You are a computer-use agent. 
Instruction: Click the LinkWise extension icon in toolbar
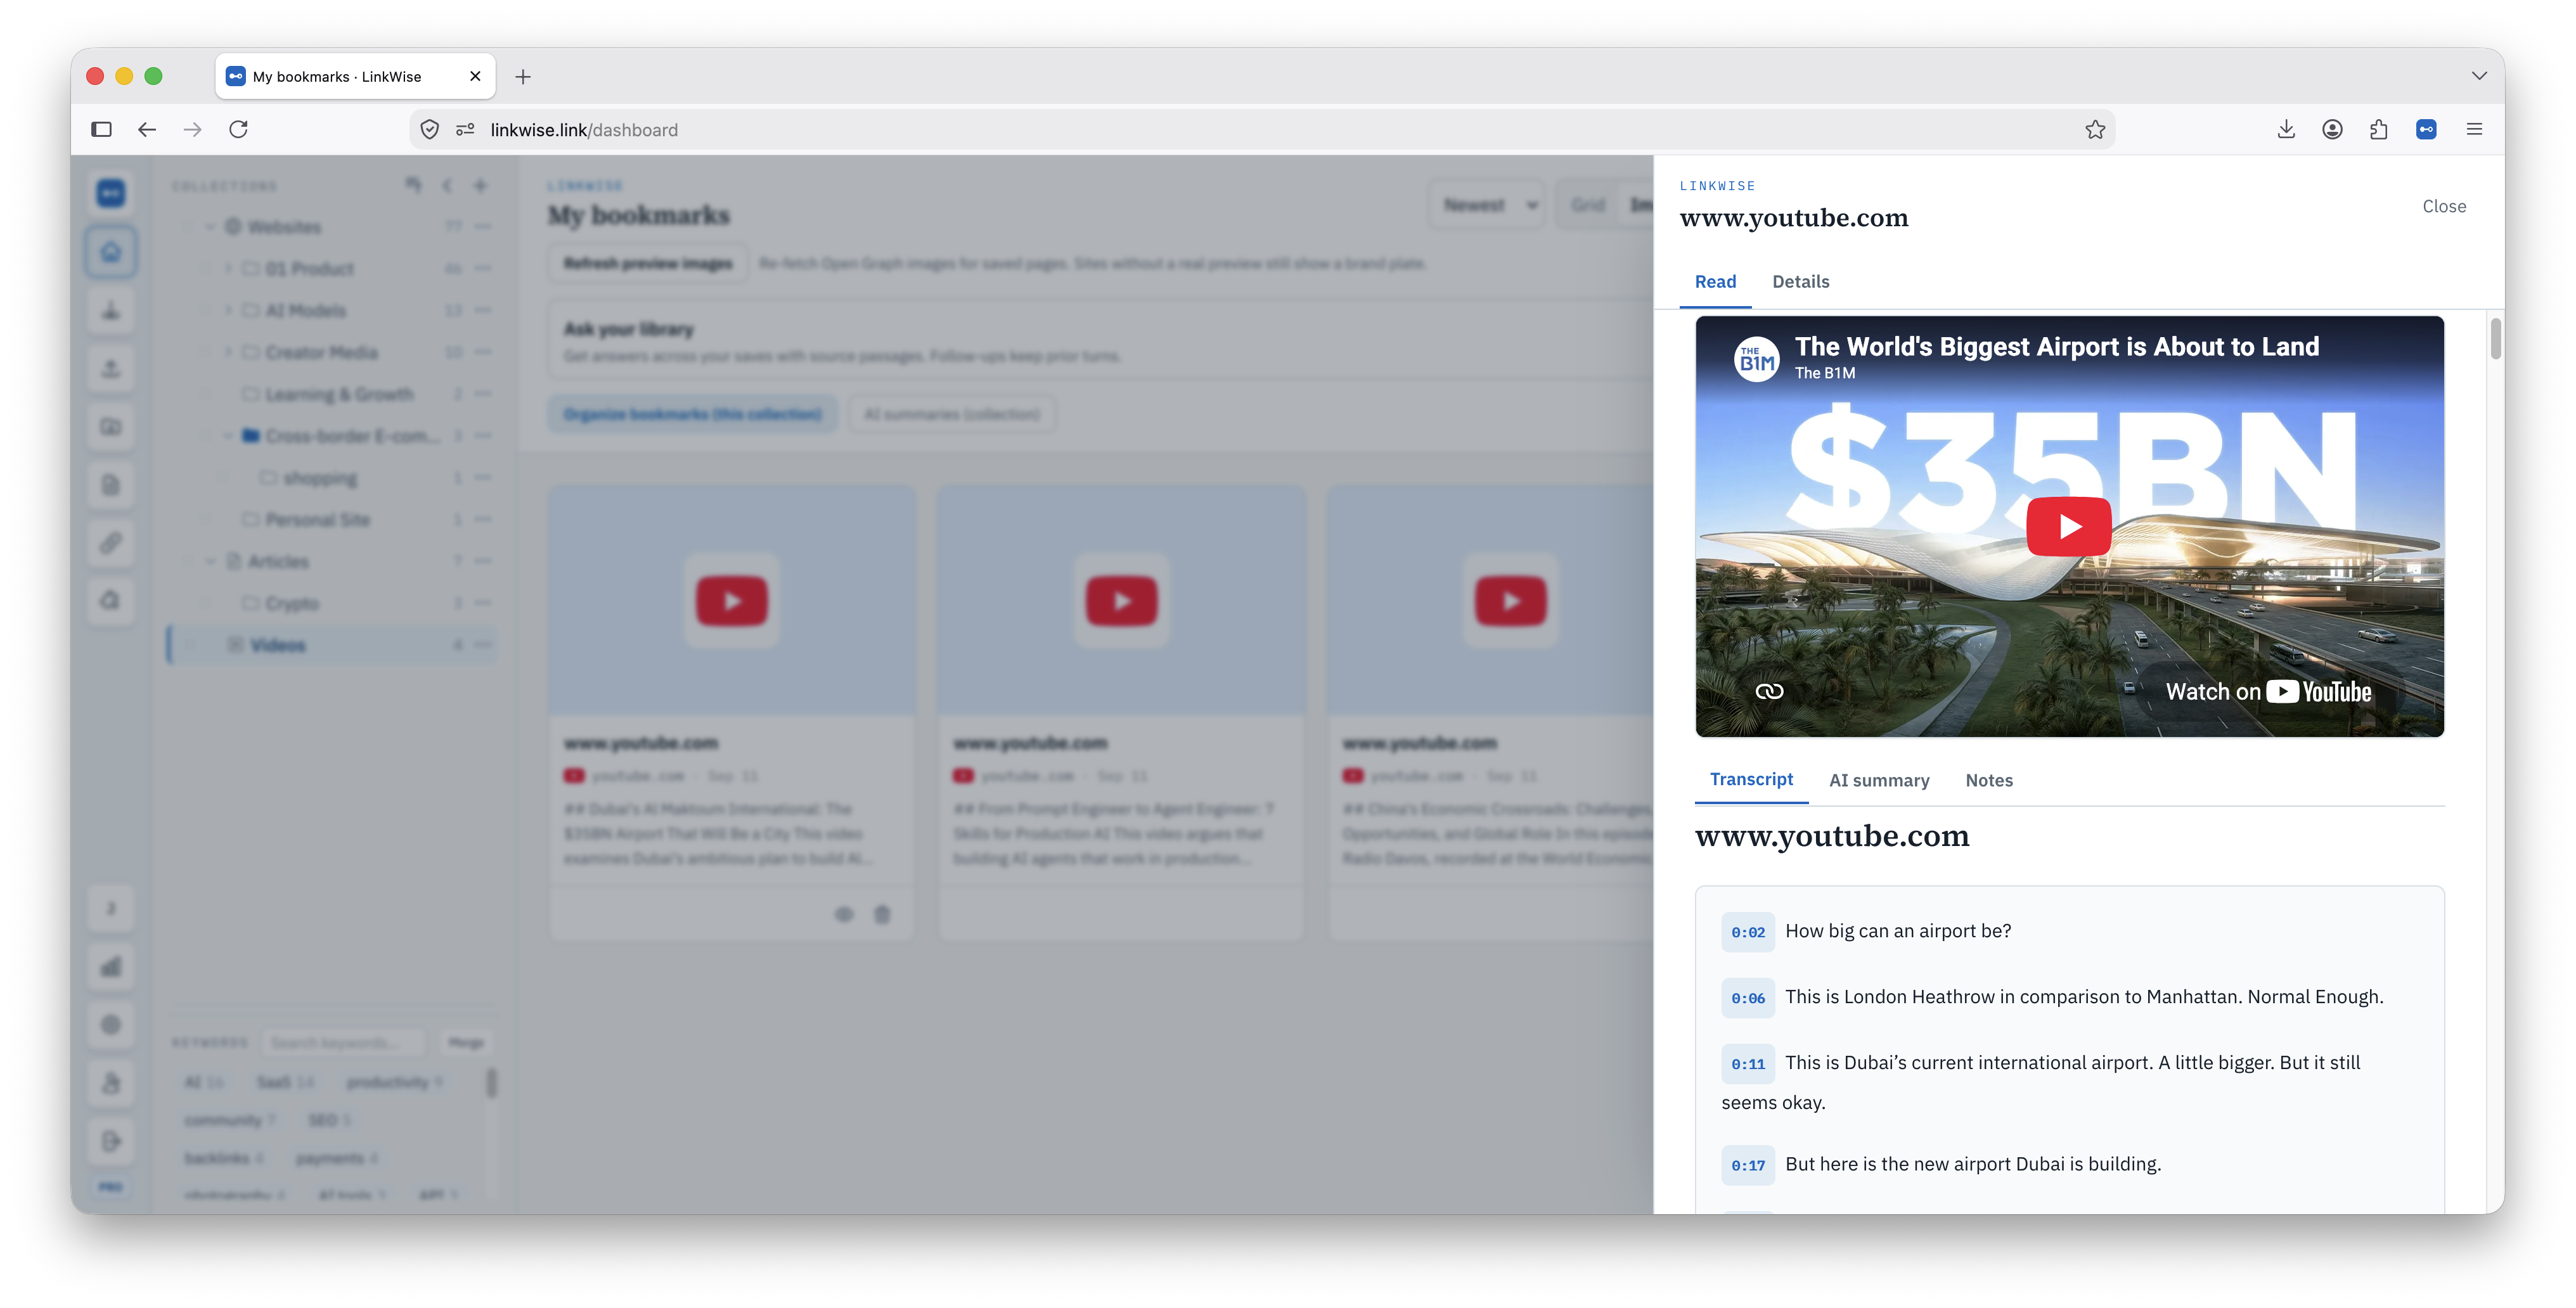pos(2426,129)
